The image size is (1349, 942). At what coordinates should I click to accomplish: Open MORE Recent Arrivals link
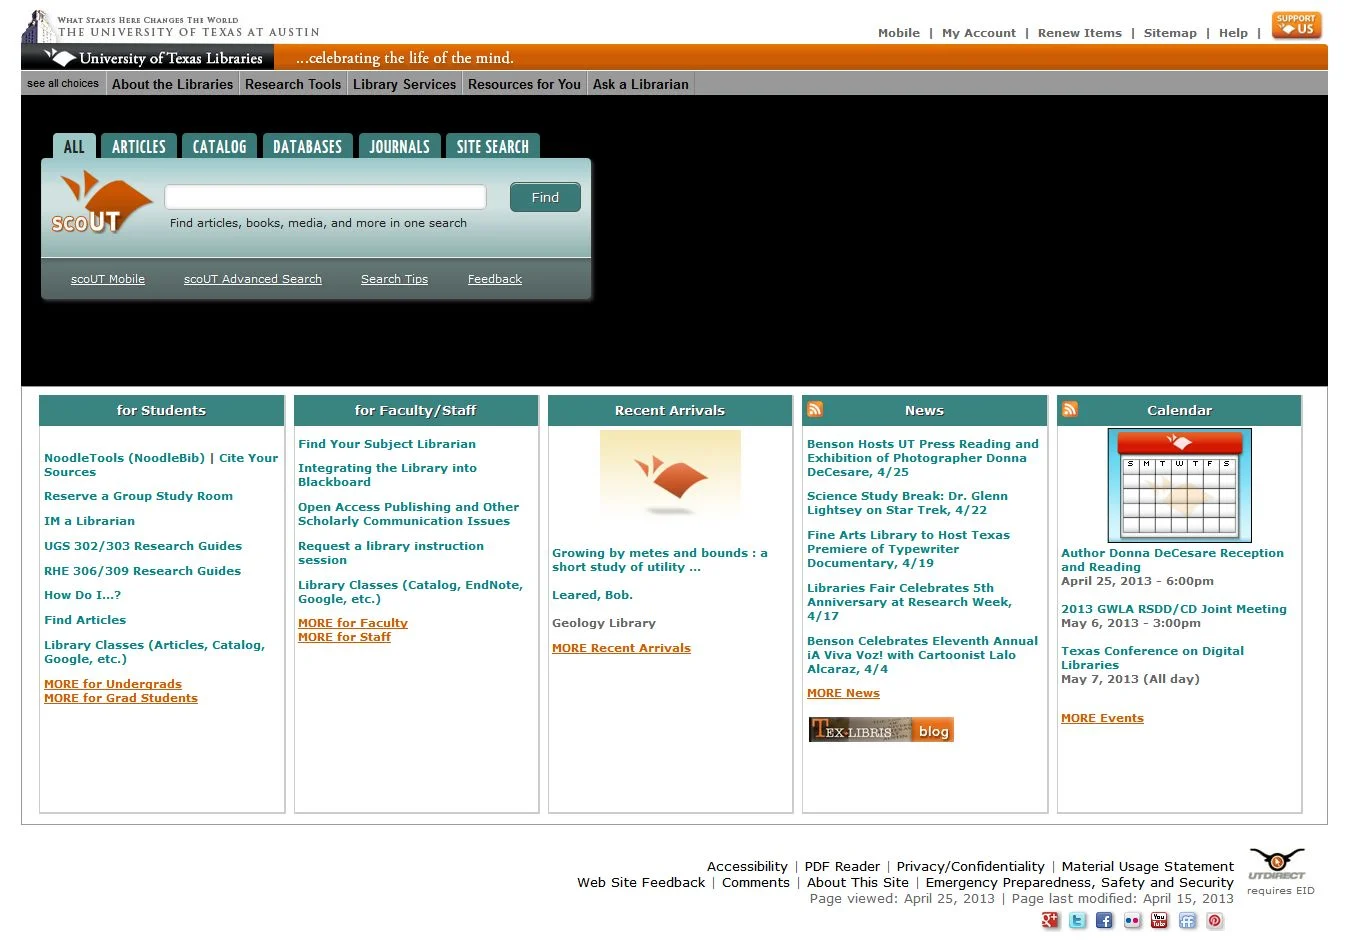coord(621,648)
